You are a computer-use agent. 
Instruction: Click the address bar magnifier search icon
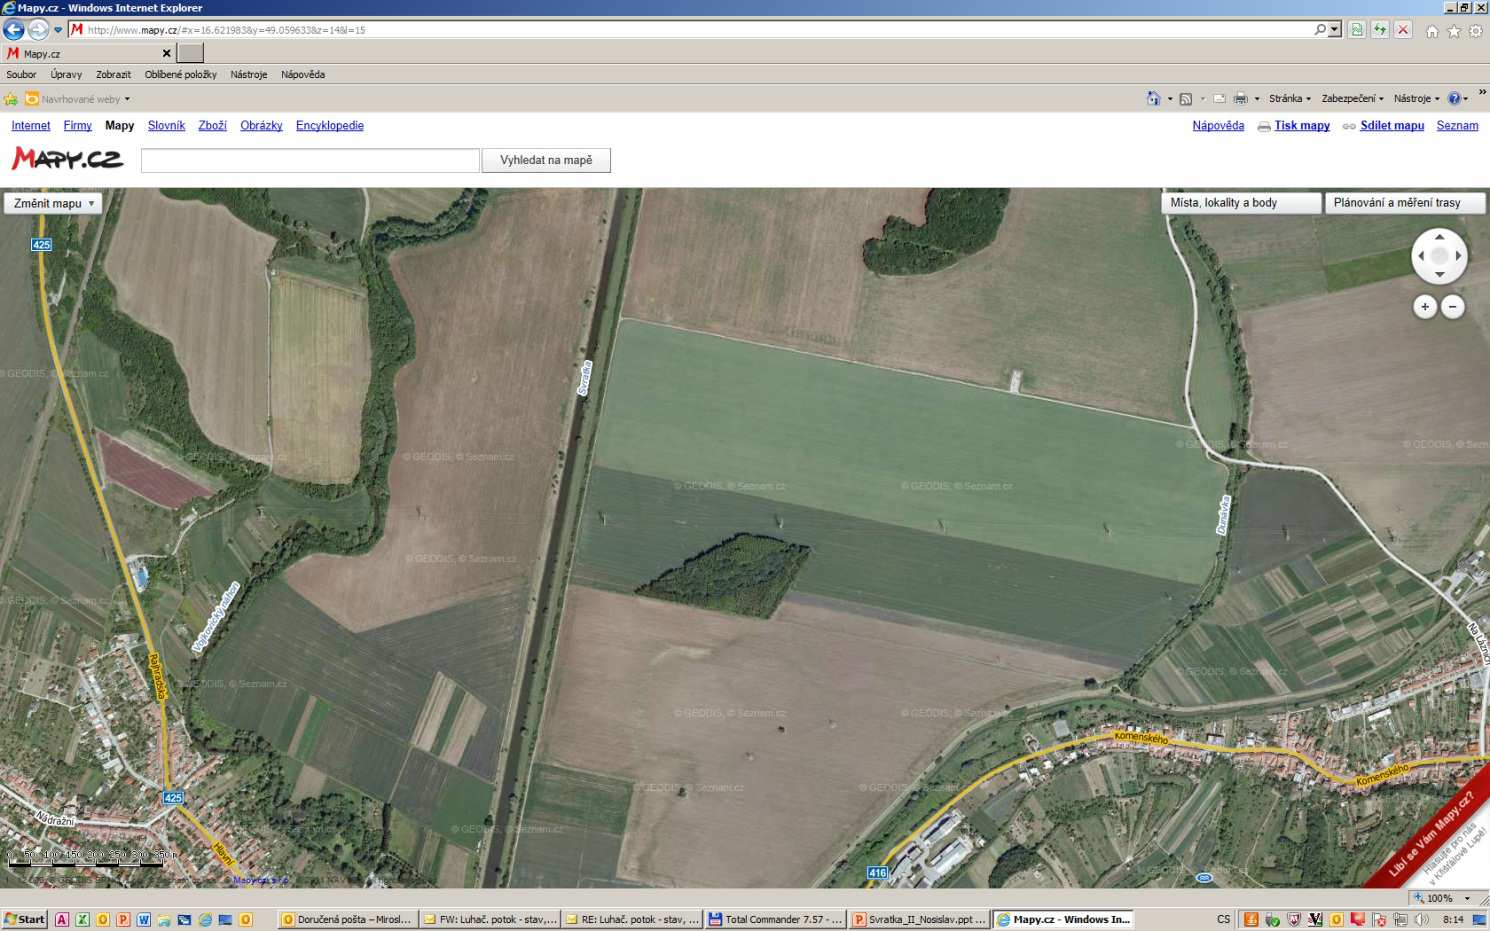click(1320, 30)
